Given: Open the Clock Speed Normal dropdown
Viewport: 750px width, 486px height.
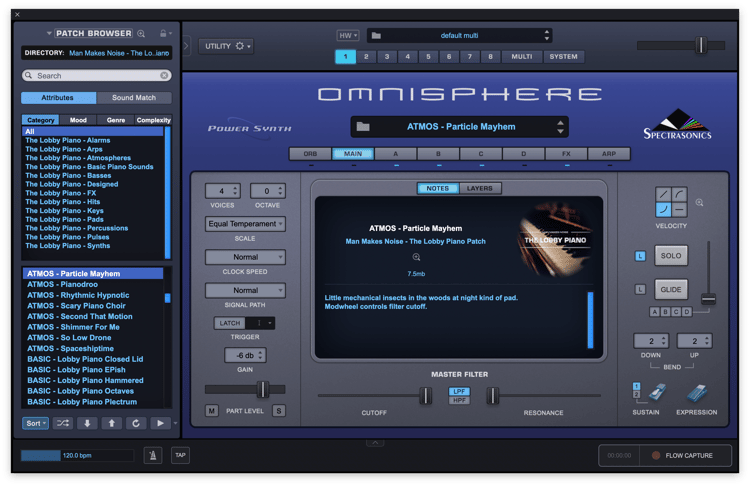Looking at the screenshot, I should tap(245, 257).
